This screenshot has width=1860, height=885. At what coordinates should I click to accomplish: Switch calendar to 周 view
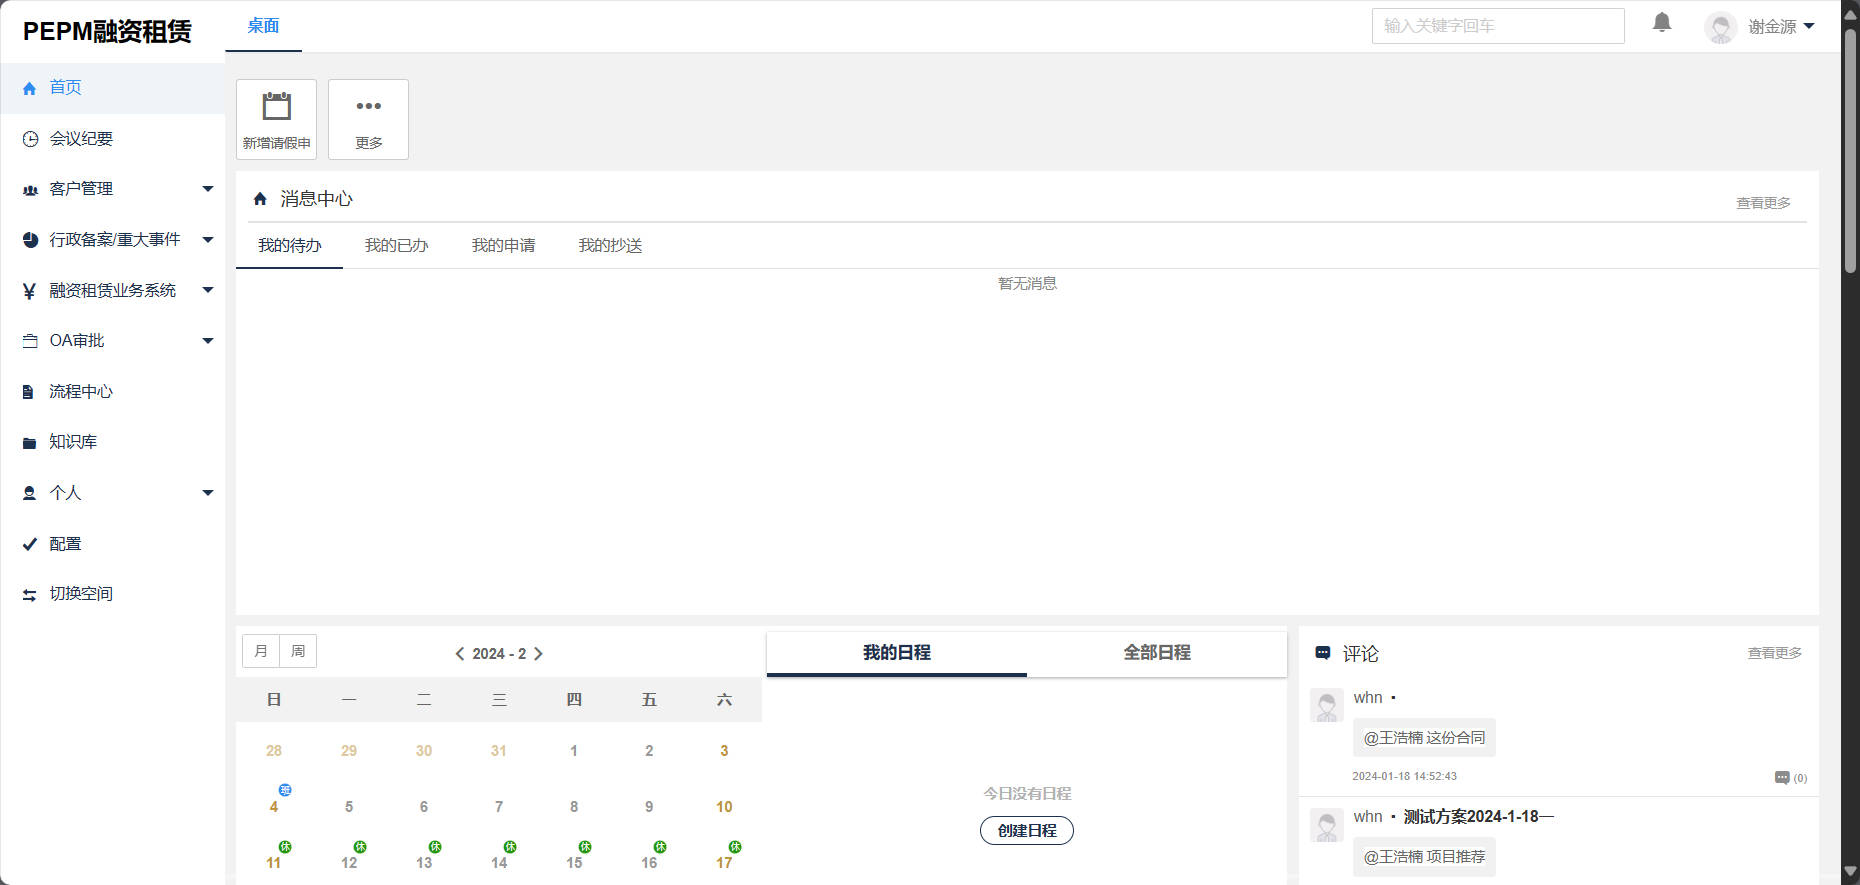(x=298, y=651)
